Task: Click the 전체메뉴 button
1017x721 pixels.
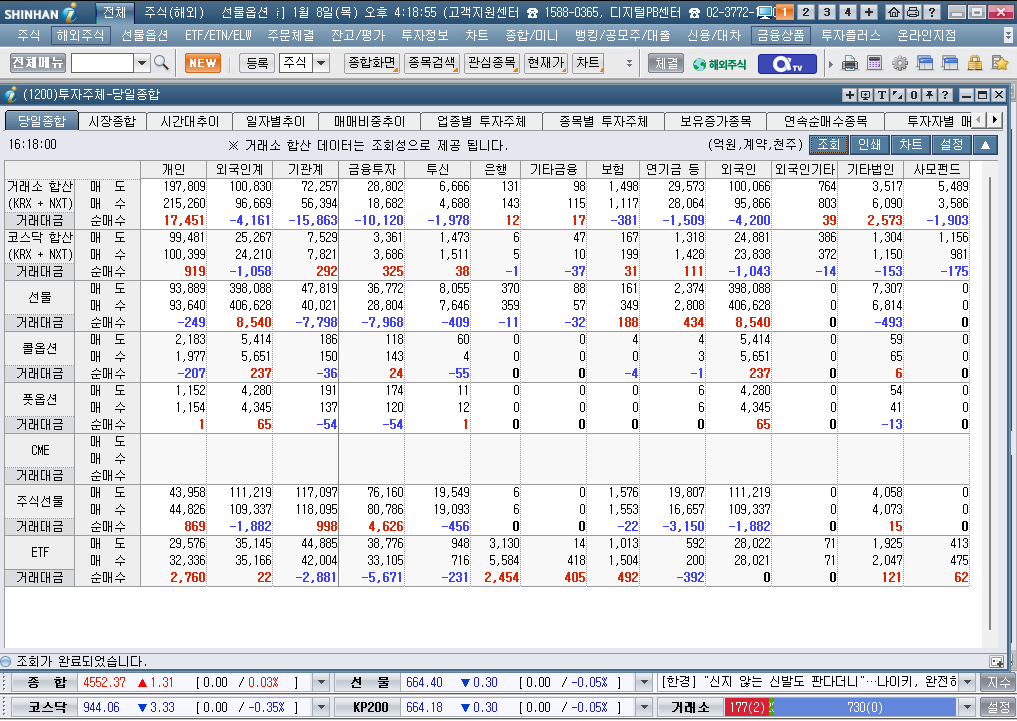Action: pos(38,63)
